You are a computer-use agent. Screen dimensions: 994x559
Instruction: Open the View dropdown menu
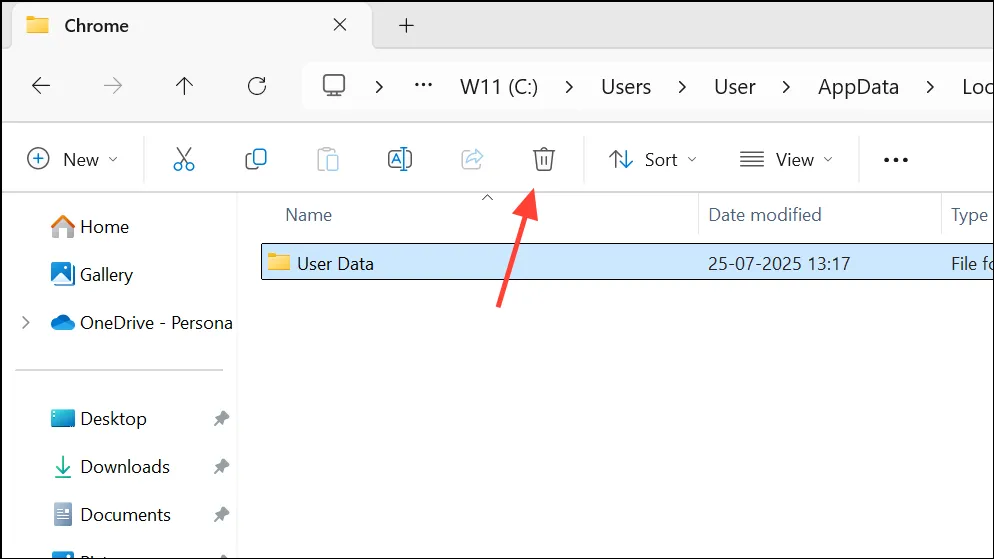[x=786, y=159]
